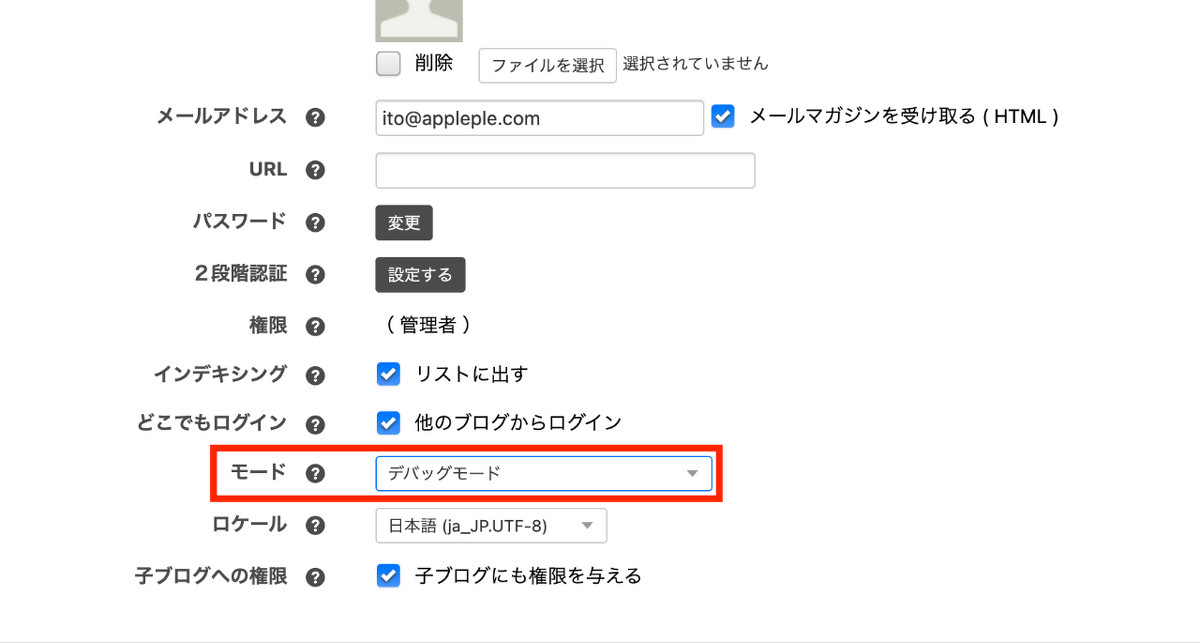Click the 変更 password button
1200x643 pixels.
coord(404,222)
